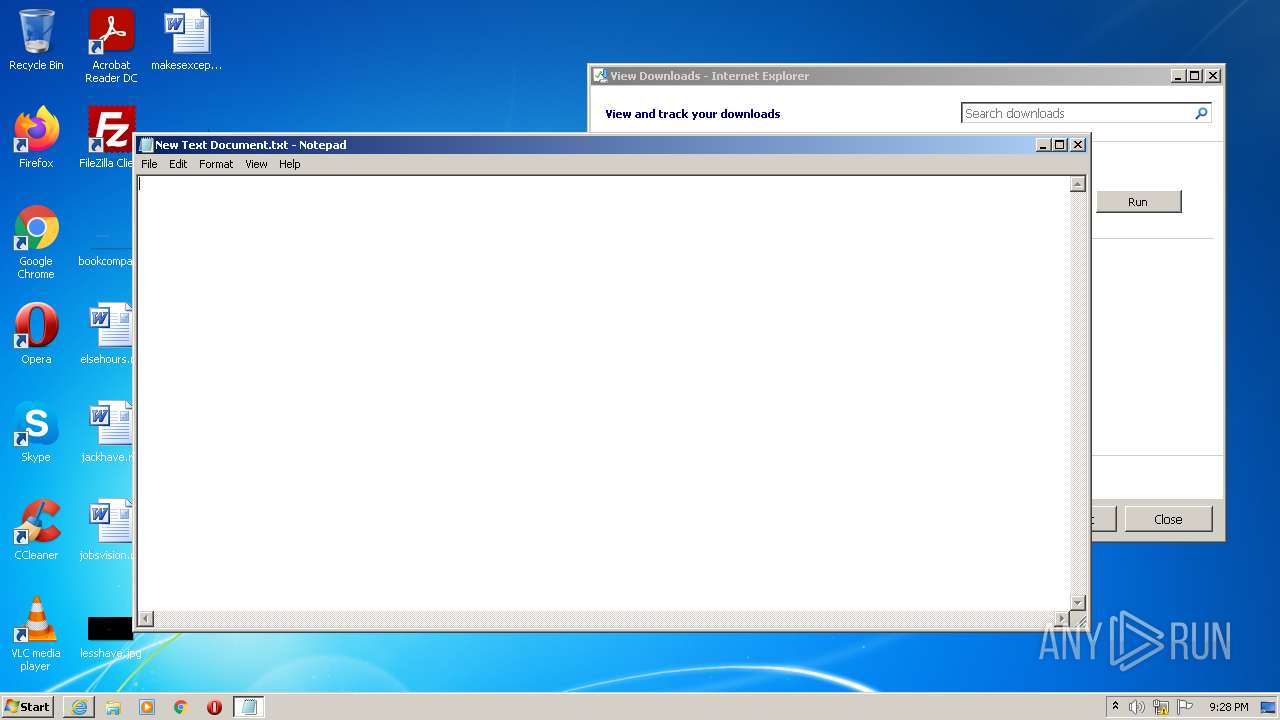Viewport: 1280px width, 720px height.
Task: Click Run button in View Downloads
Action: coord(1138,202)
